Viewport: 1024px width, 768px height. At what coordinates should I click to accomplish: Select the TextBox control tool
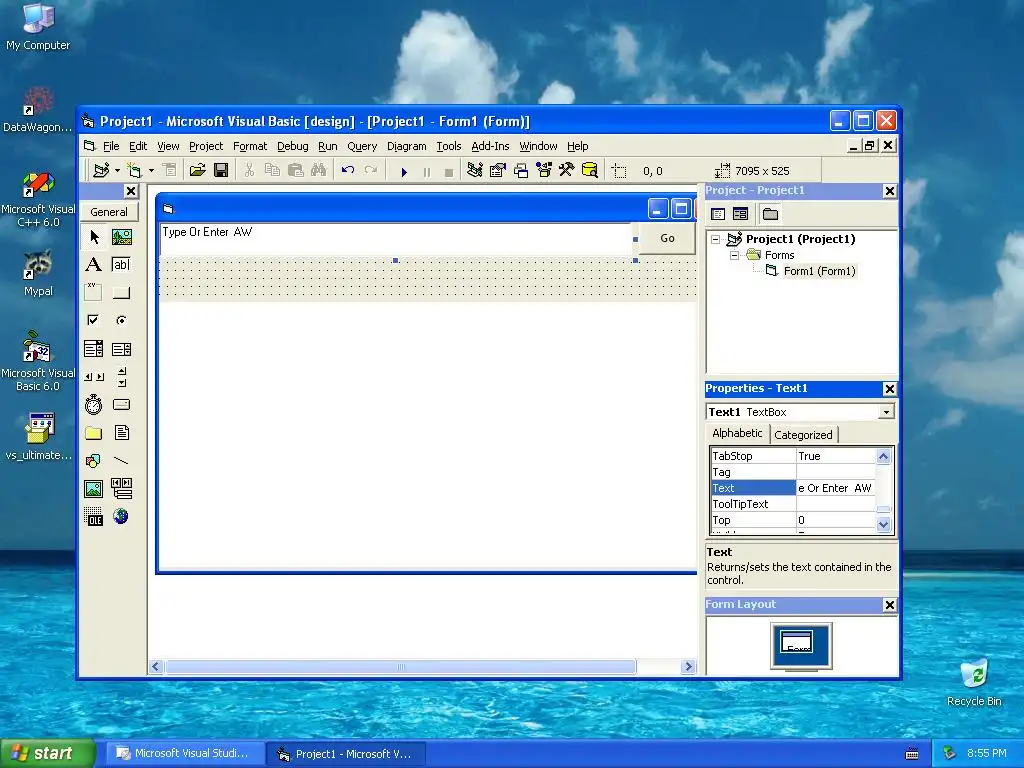[x=121, y=264]
